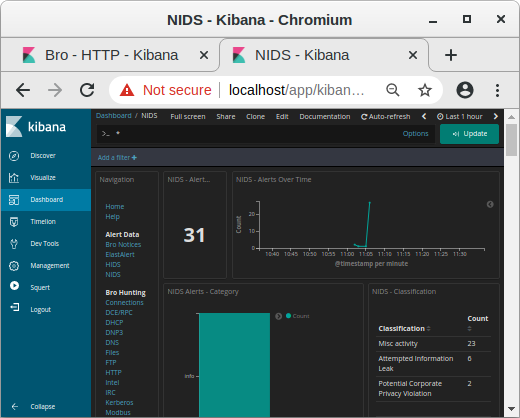The image size is (520, 418).
Task: Open the FTP link
Action: click(111, 363)
